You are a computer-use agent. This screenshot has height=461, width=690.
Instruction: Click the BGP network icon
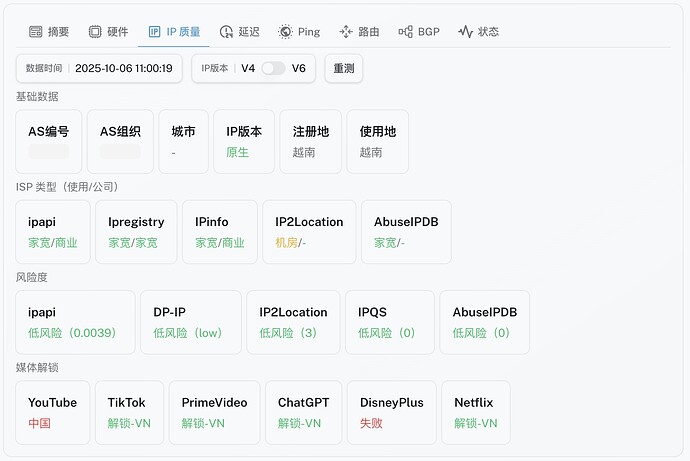(x=405, y=32)
